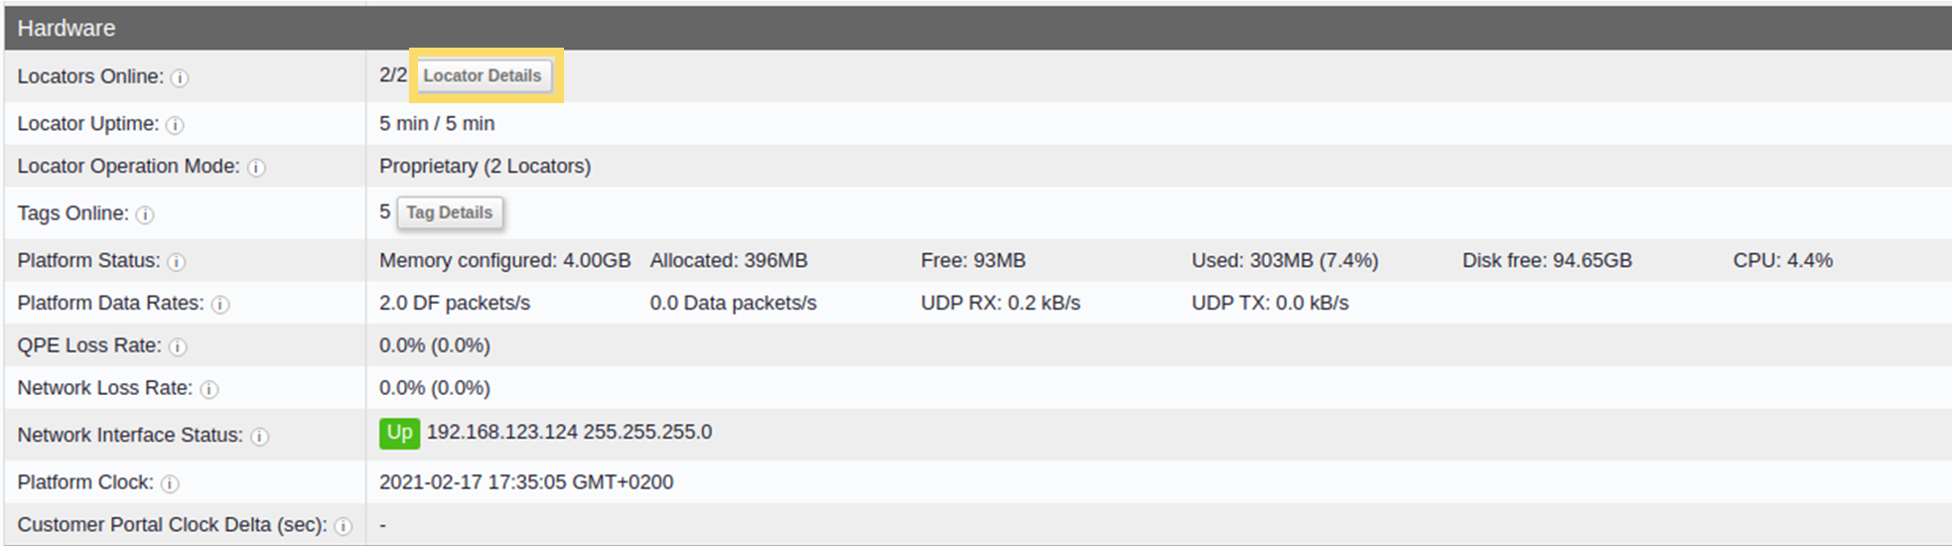The image size is (1952, 546).
Task: Click the info icon beside Locators Online
Action: tap(179, 78)
